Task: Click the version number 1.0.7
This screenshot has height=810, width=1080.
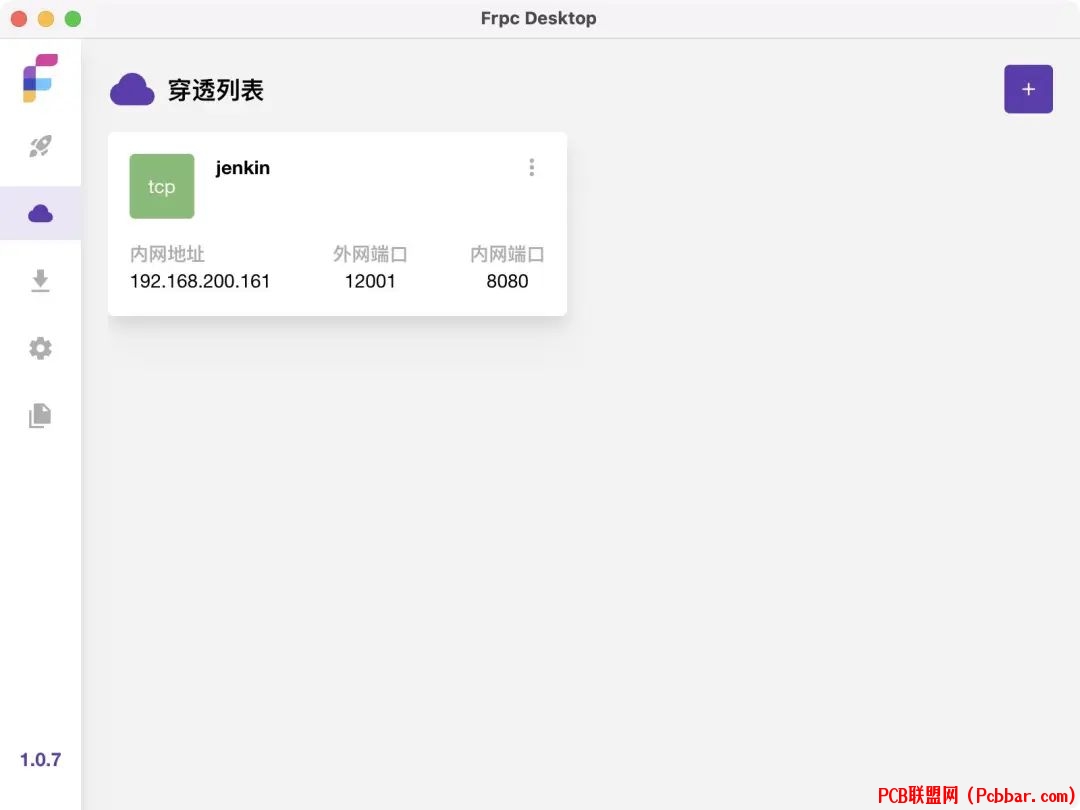Action: click(40, 760)
